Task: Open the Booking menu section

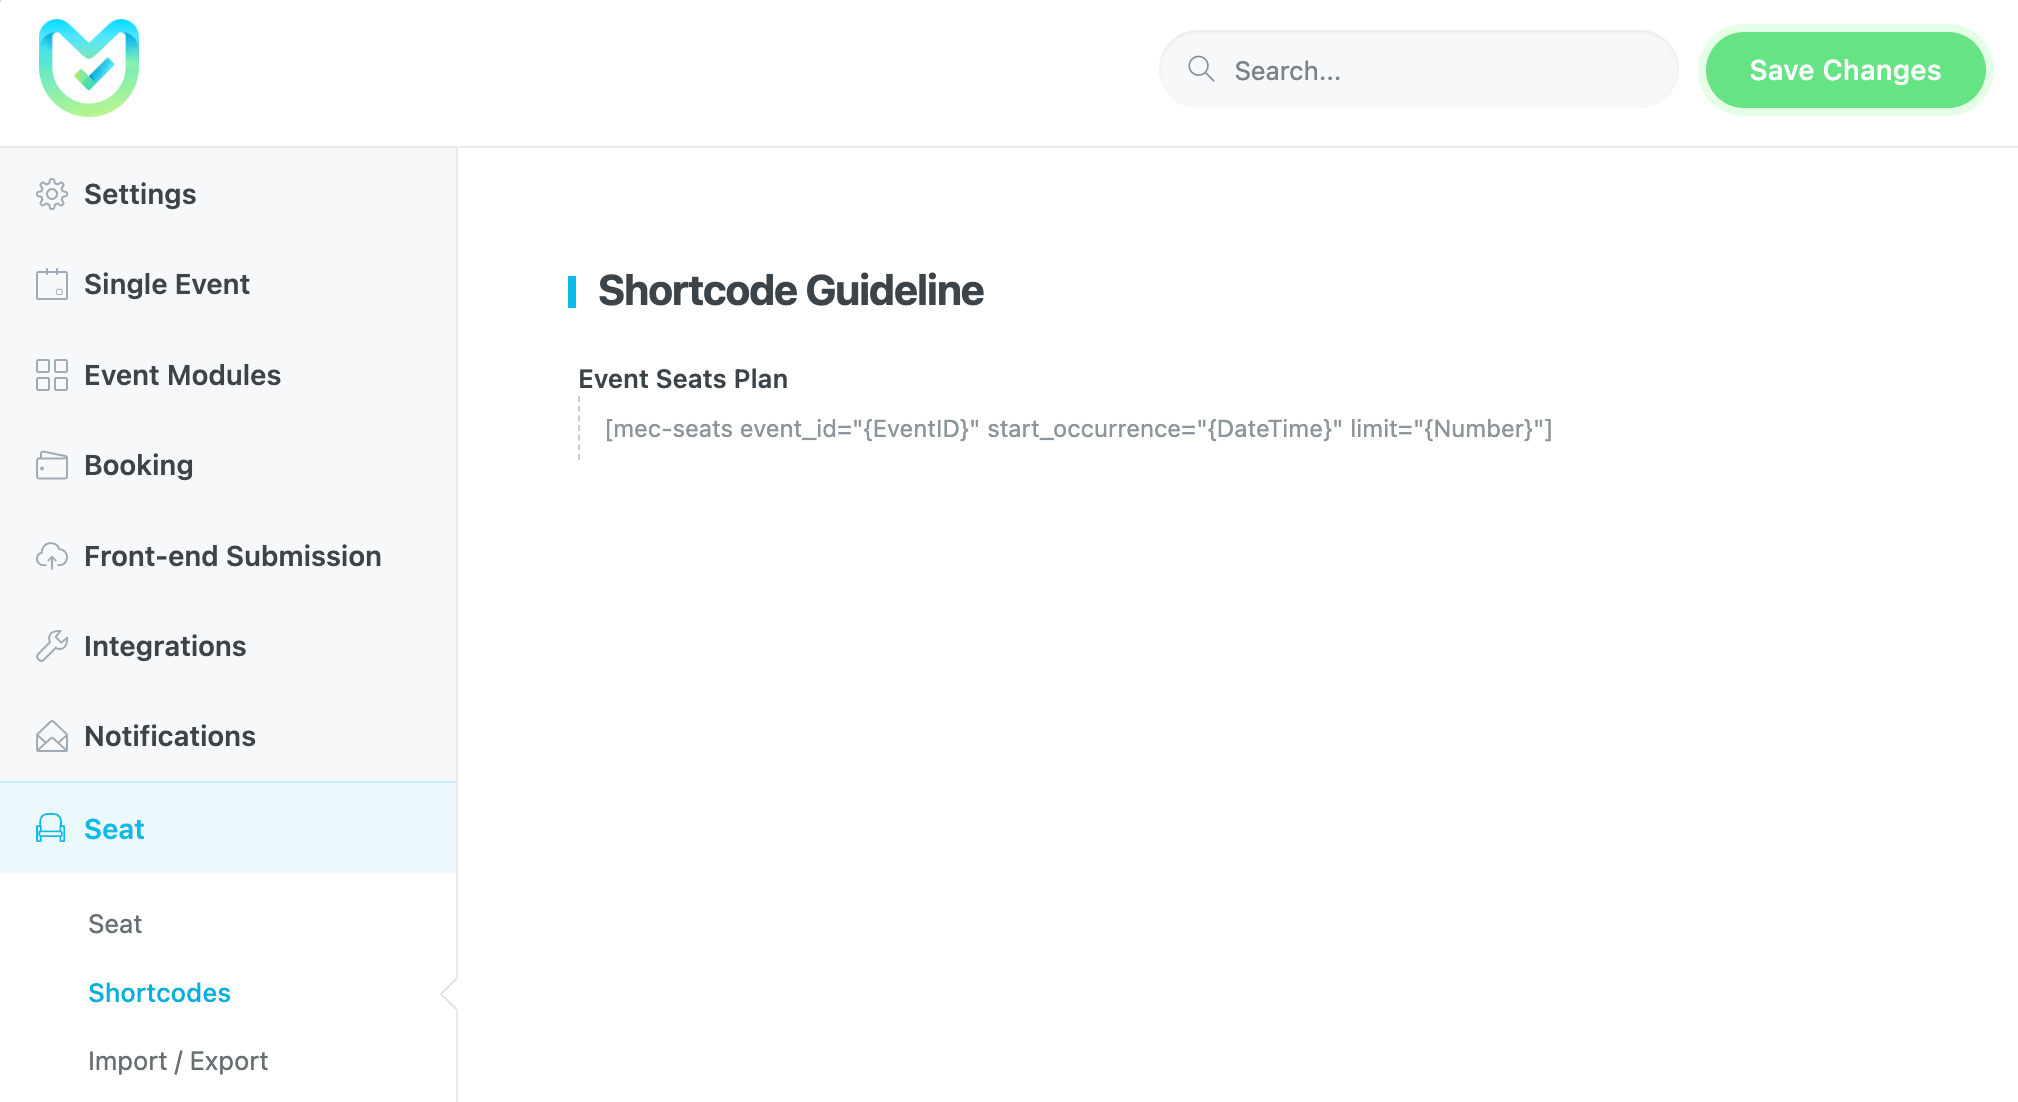Action: point(139,465)
